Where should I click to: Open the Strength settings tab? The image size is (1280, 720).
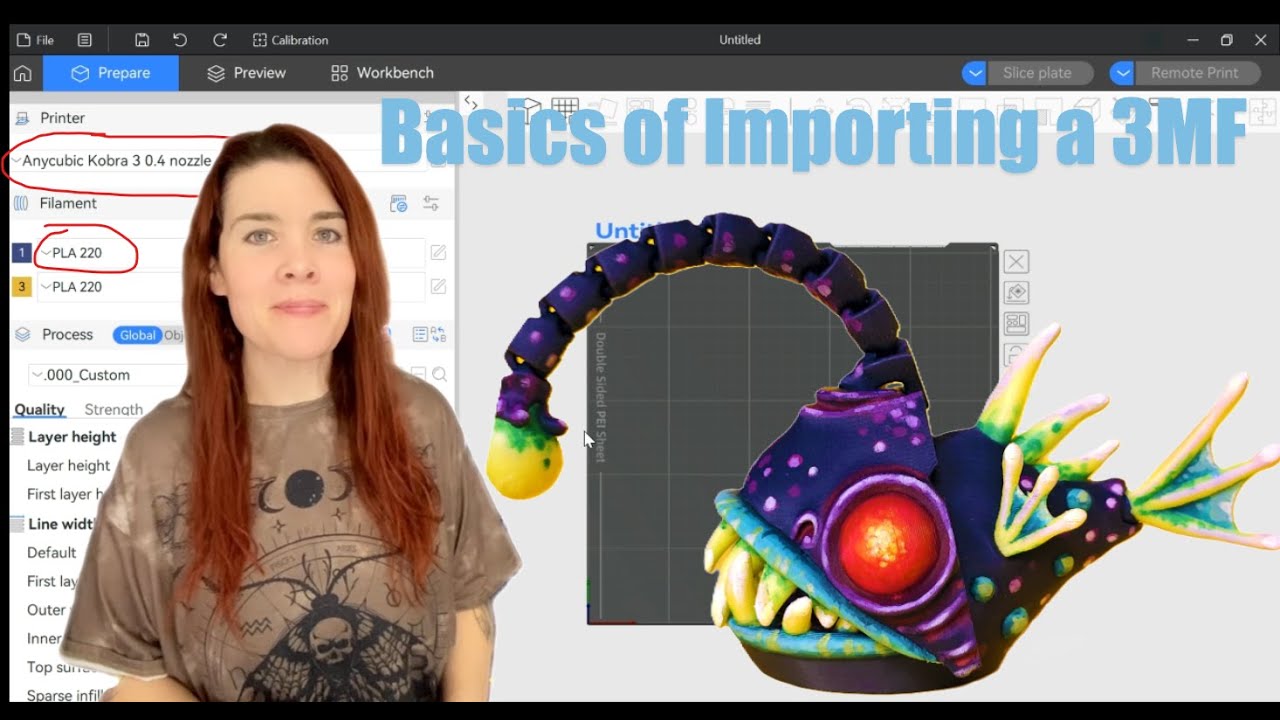click(x=113, y=410)
